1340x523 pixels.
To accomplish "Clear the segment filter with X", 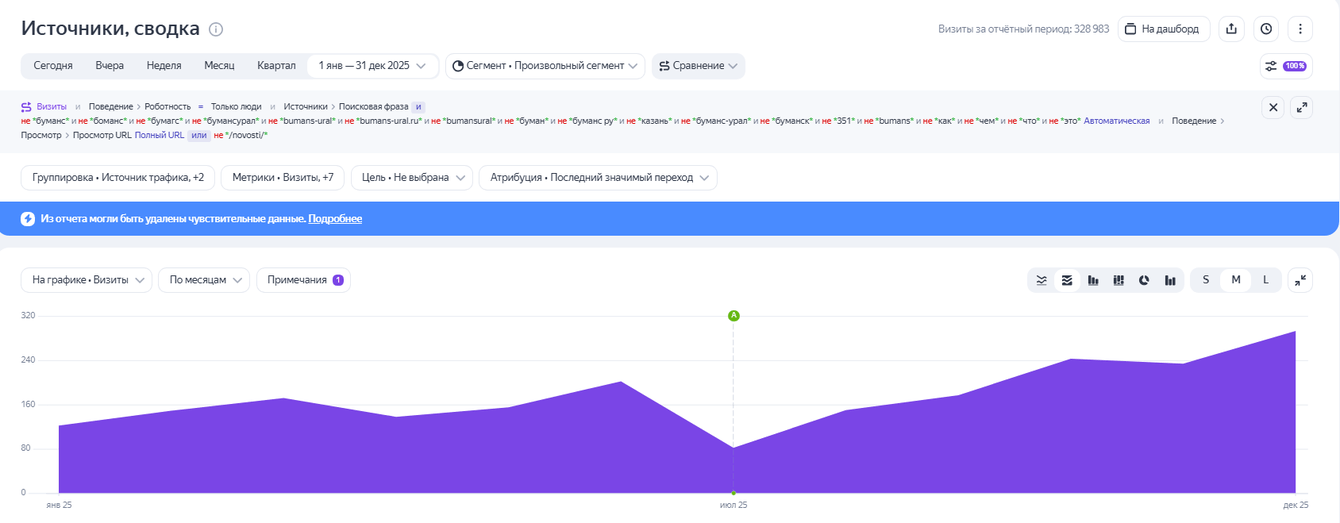I will point(1273,107).
